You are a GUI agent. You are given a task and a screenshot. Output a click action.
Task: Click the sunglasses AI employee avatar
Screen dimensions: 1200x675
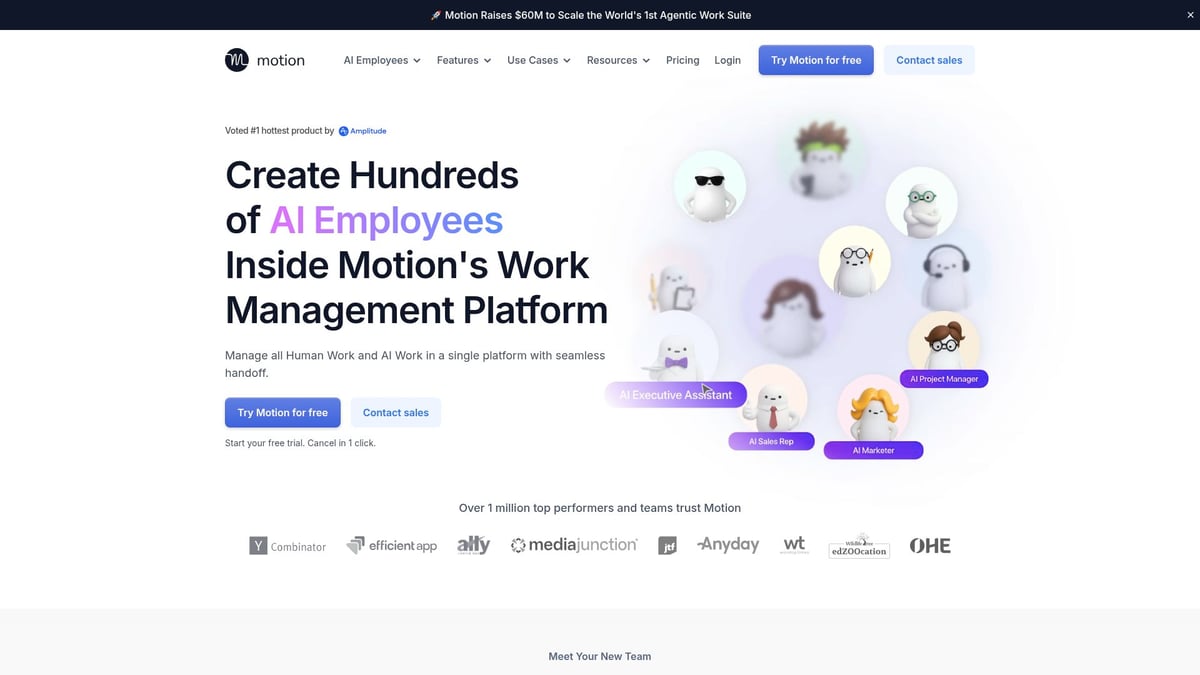click(709, 185)
